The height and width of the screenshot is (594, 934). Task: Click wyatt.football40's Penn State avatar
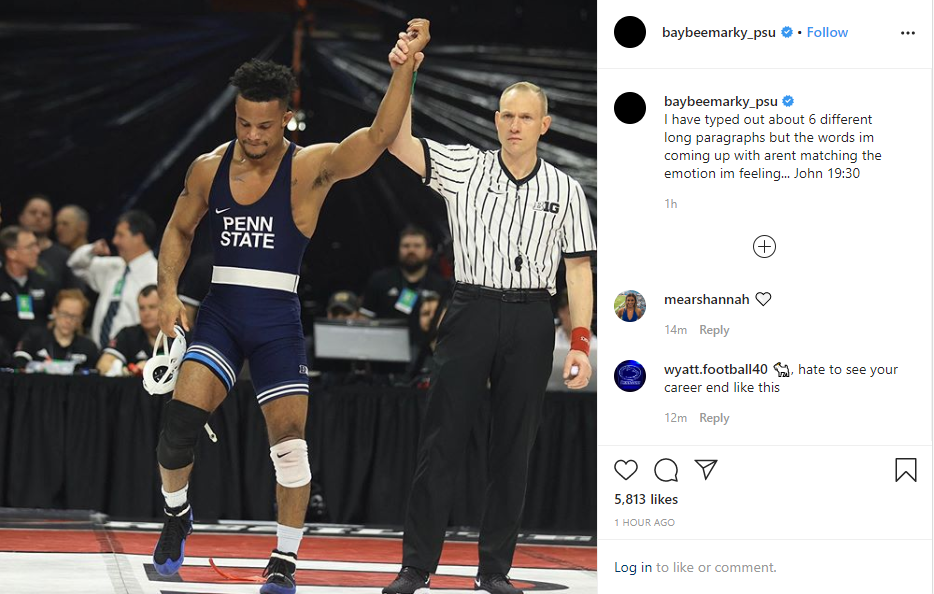[630, 376]
